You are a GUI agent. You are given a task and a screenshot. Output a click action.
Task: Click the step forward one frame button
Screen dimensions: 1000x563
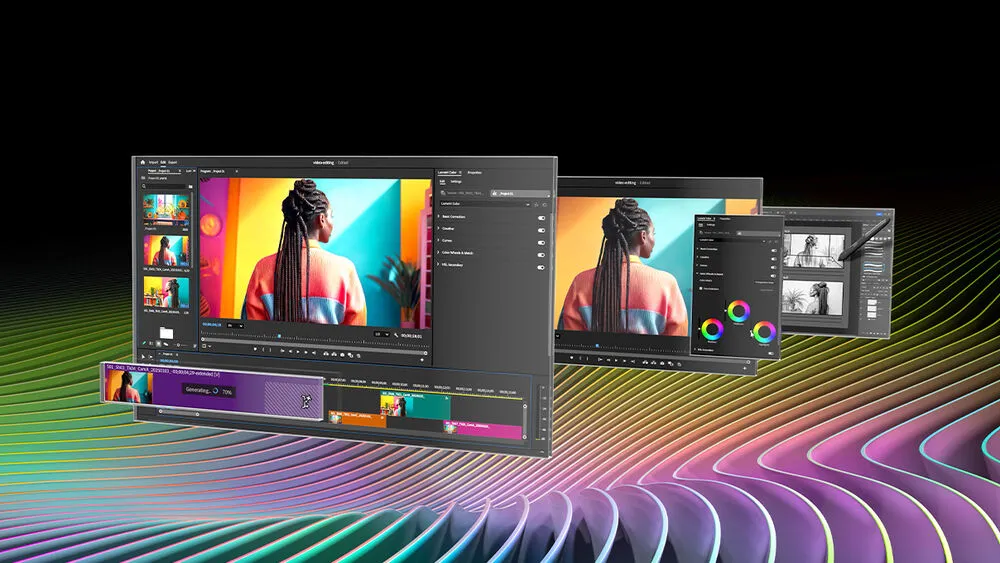tap(305, 352)
